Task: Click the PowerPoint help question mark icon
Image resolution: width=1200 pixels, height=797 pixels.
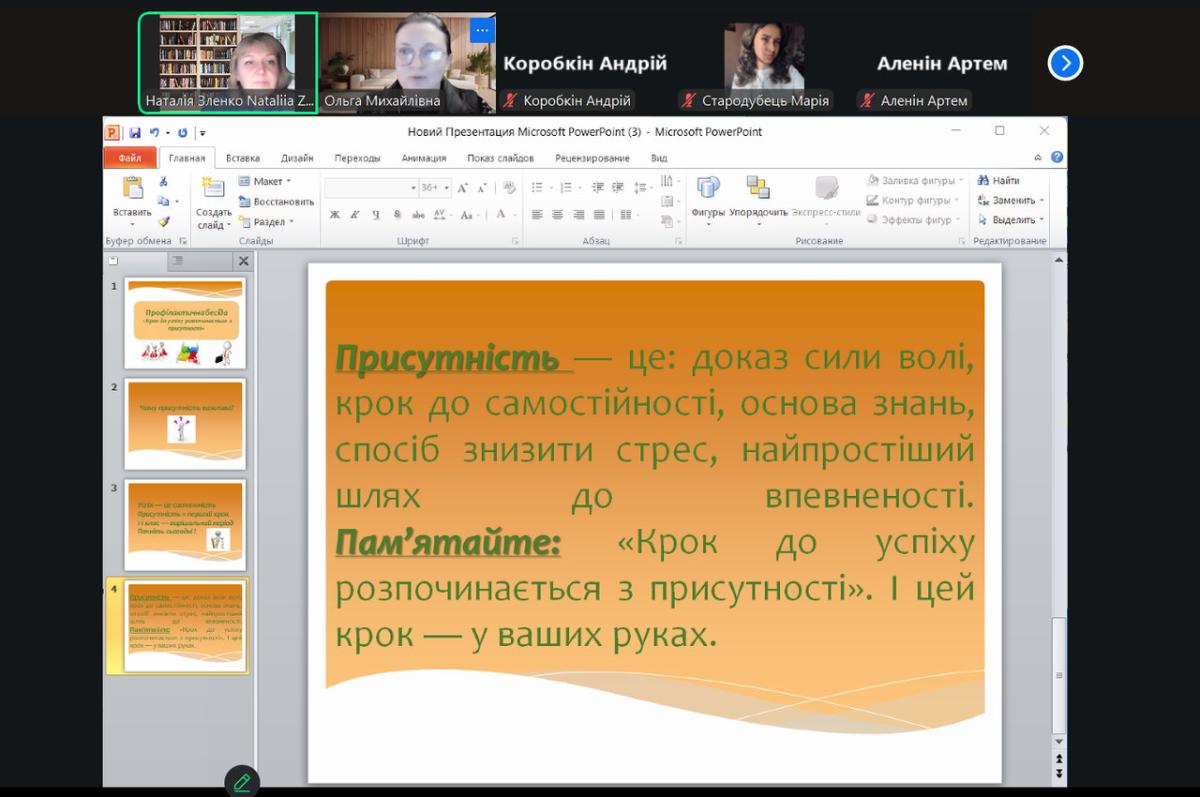Action: pos(1057,157)
